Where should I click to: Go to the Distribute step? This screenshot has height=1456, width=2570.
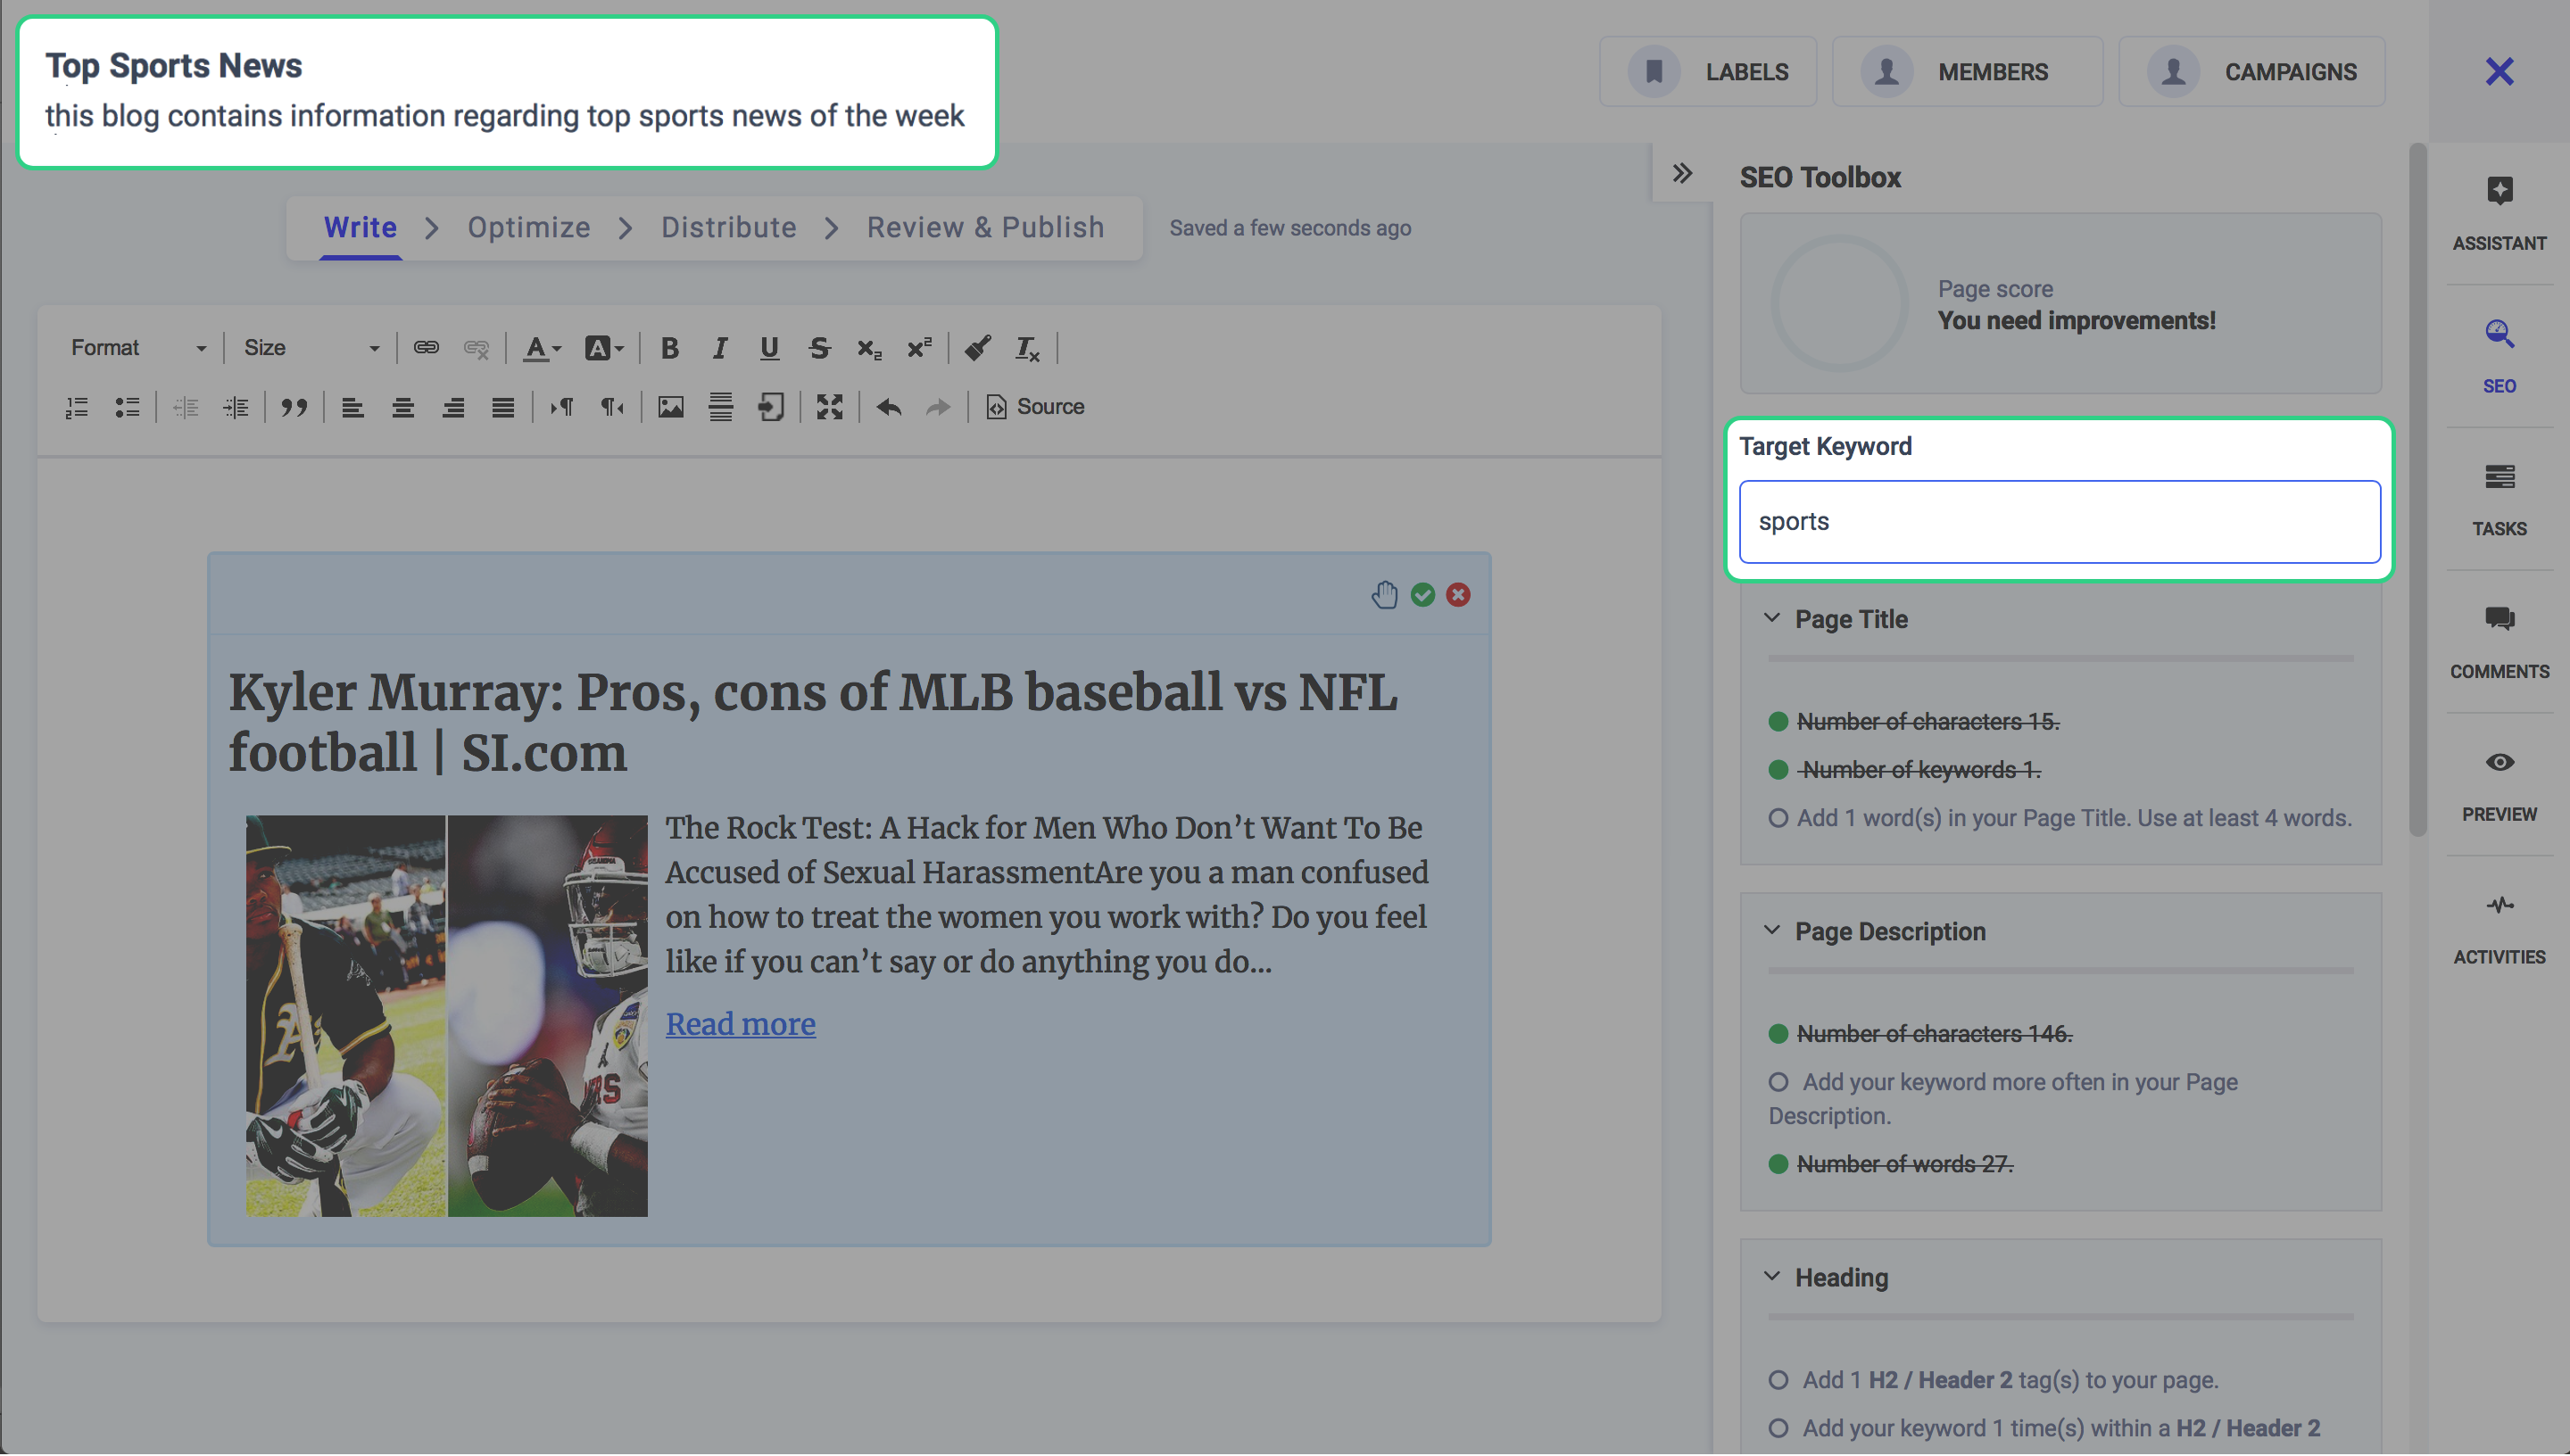[x=729, y=228]
